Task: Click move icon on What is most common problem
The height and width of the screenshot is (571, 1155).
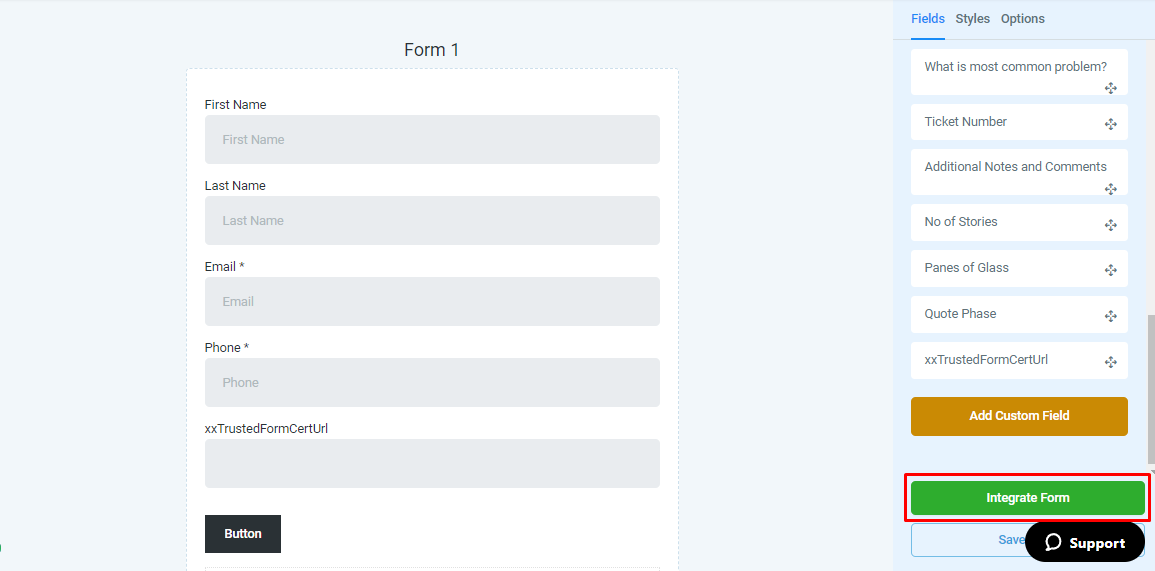Action: coord(1110,88)
